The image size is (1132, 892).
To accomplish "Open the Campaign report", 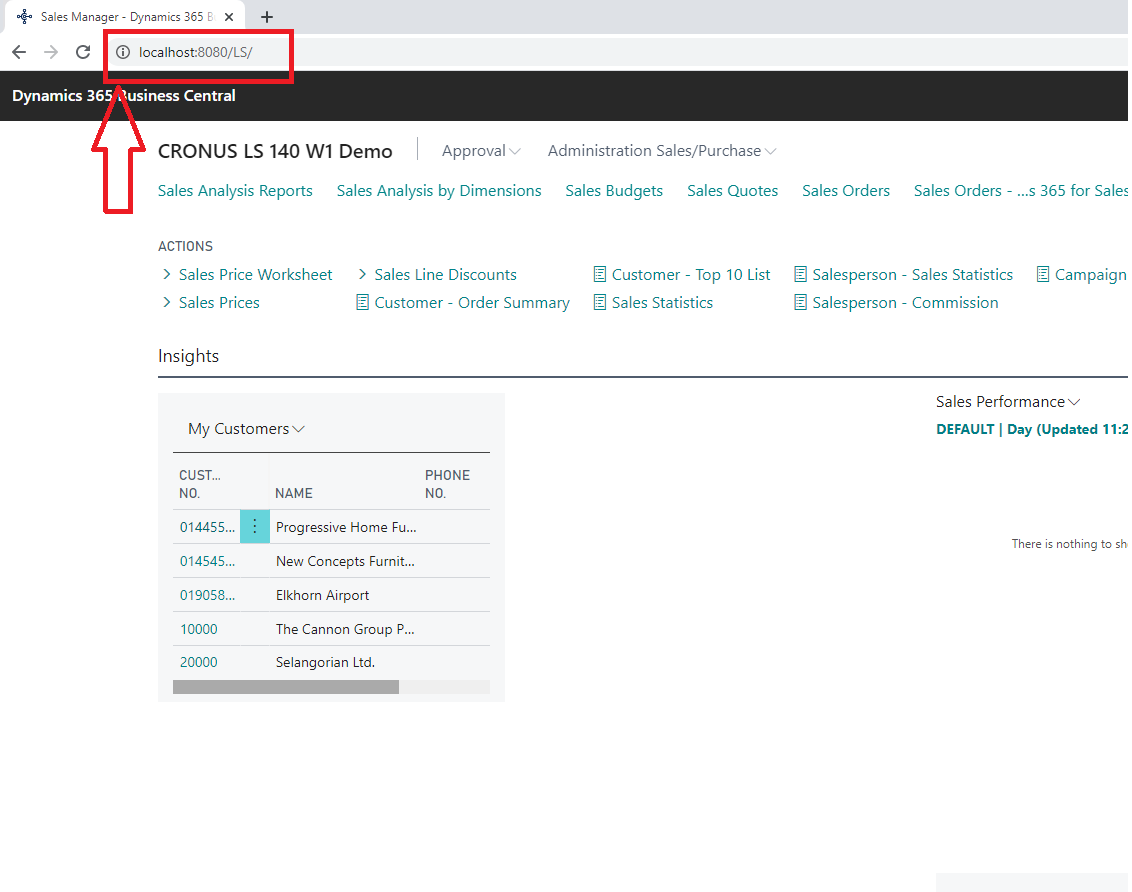I will pos(1090,275).
